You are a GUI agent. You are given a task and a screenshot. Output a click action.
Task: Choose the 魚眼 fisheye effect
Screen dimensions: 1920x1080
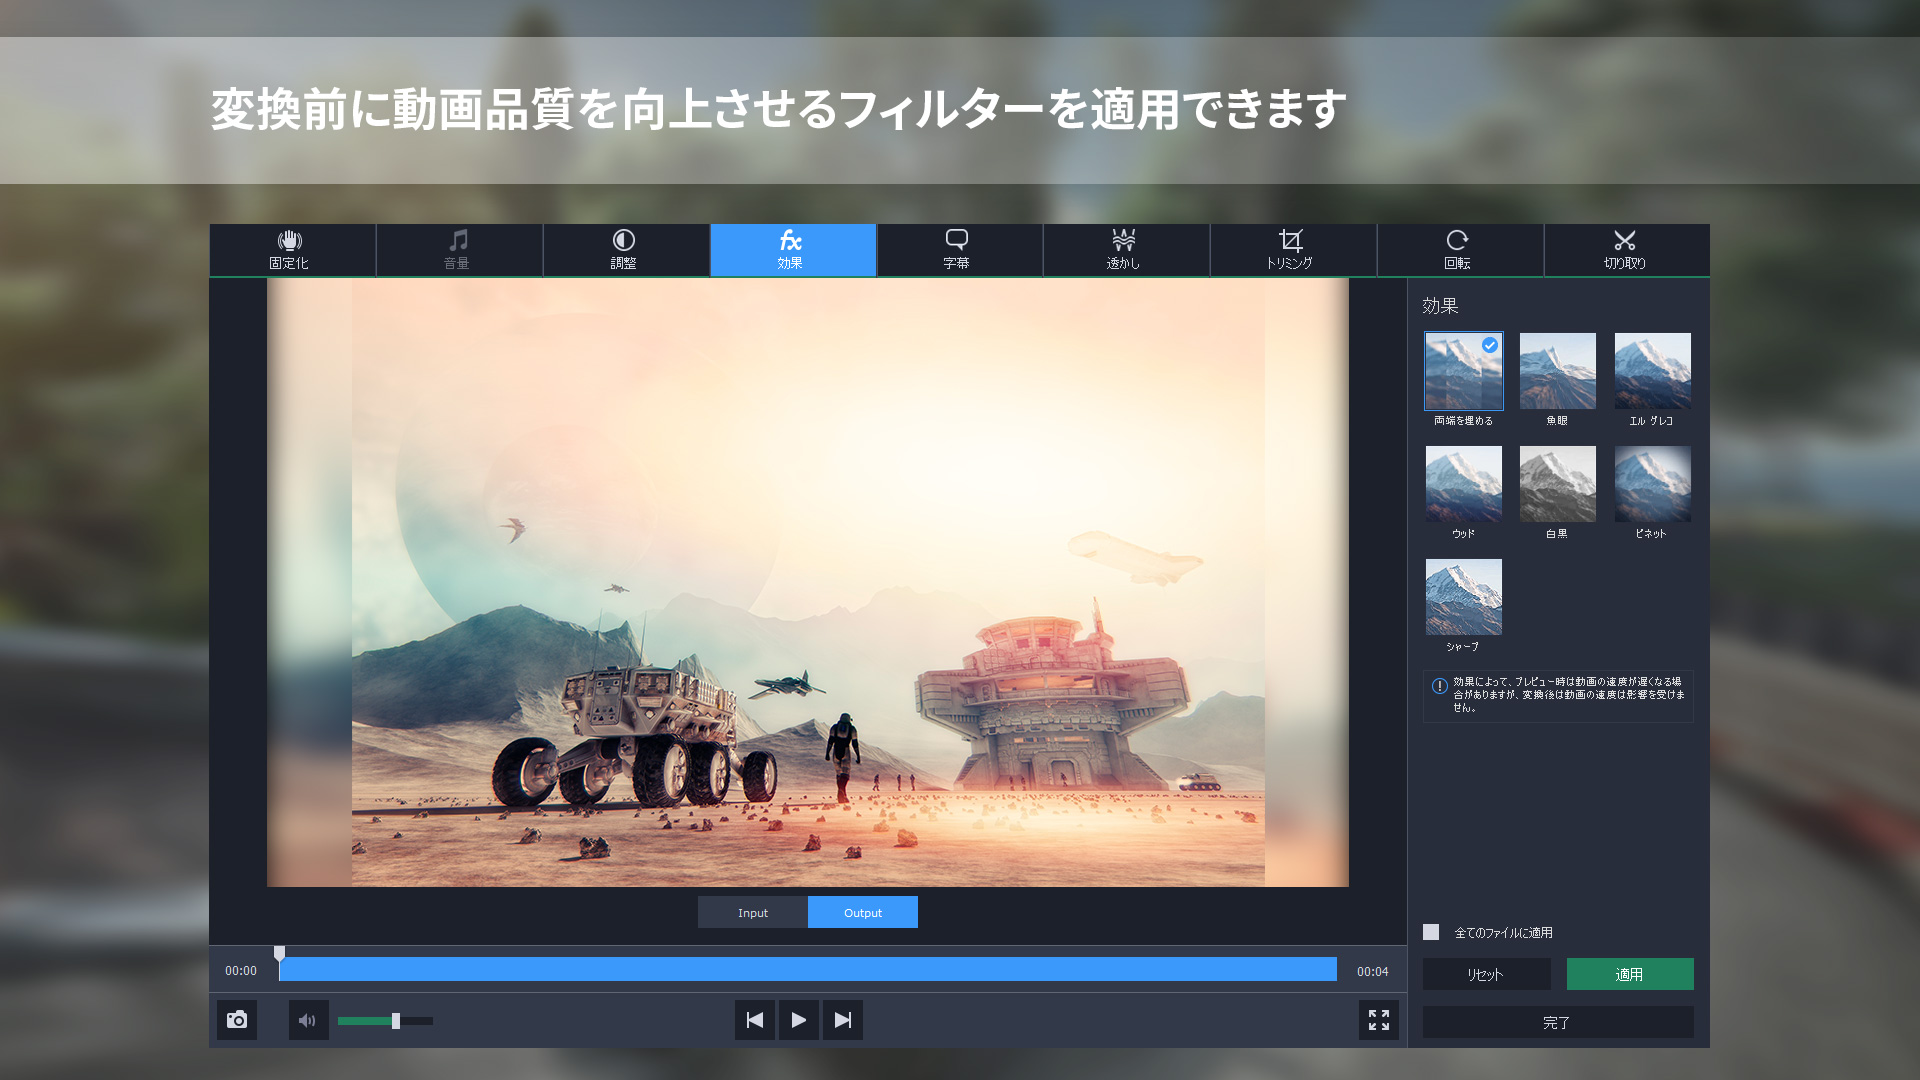(x=1558, y=371)
